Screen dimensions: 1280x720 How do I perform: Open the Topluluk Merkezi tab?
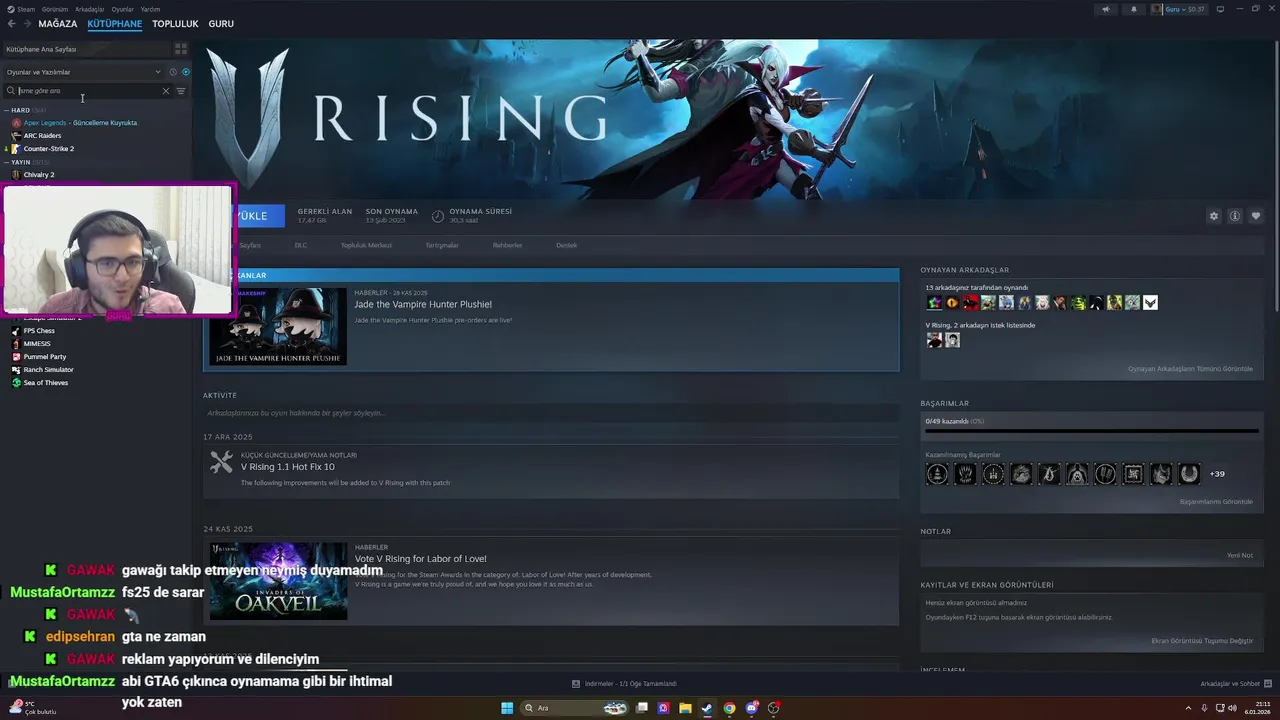click(x=366, y=245)
